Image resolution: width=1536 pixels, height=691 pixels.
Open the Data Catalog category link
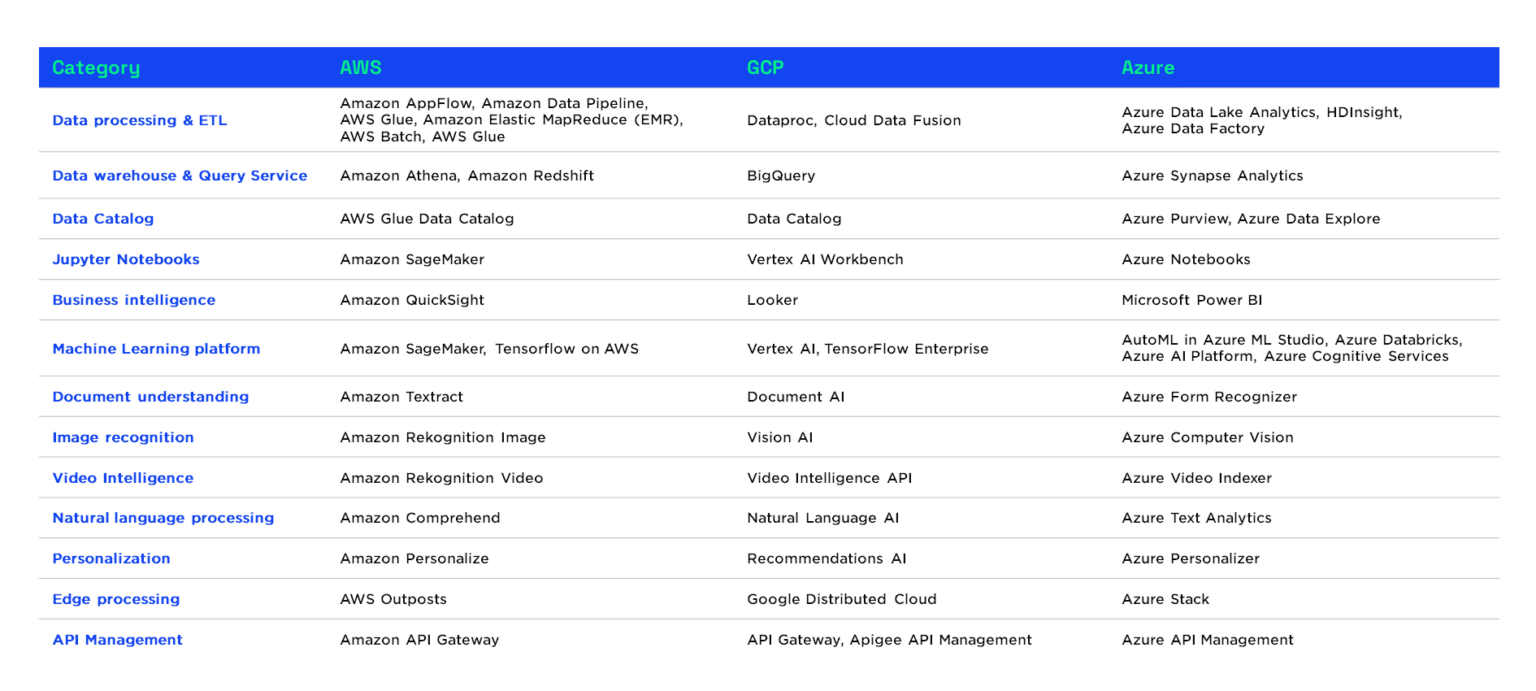(x=102, y=218)
